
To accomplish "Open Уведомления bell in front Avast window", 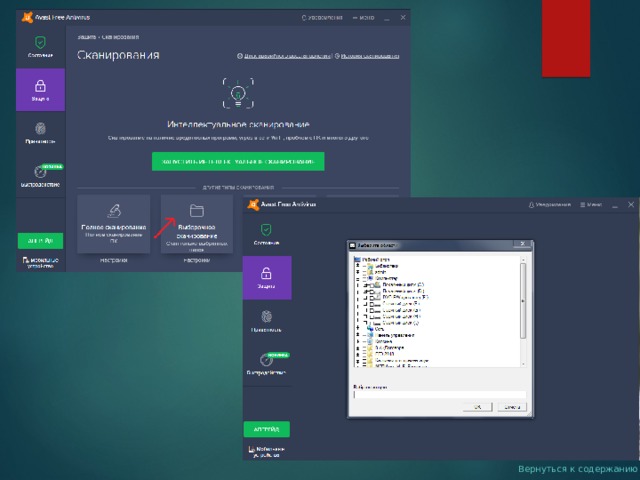I will (x=549, y=204).
